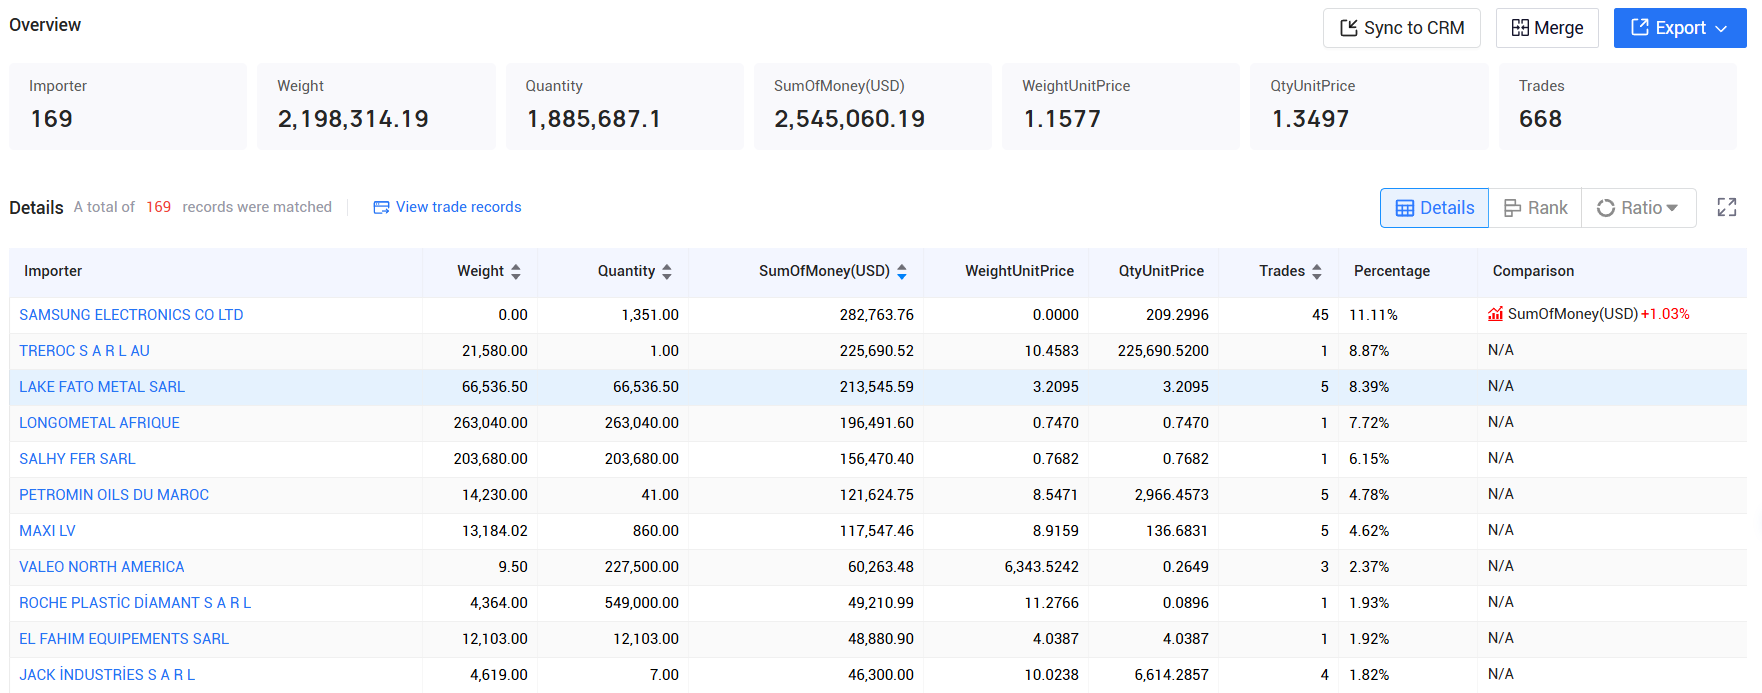Click the fullscreen expand icon
The height and width of the screenshot is (693, 1762).
(x=1727, y=207)
